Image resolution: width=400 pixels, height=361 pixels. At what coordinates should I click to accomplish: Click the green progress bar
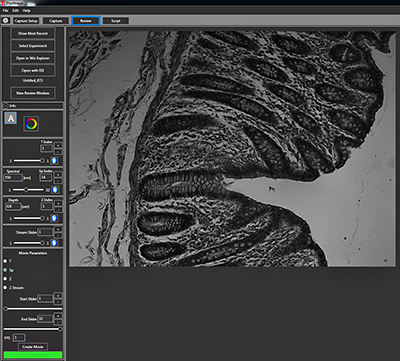click(33, 355)
